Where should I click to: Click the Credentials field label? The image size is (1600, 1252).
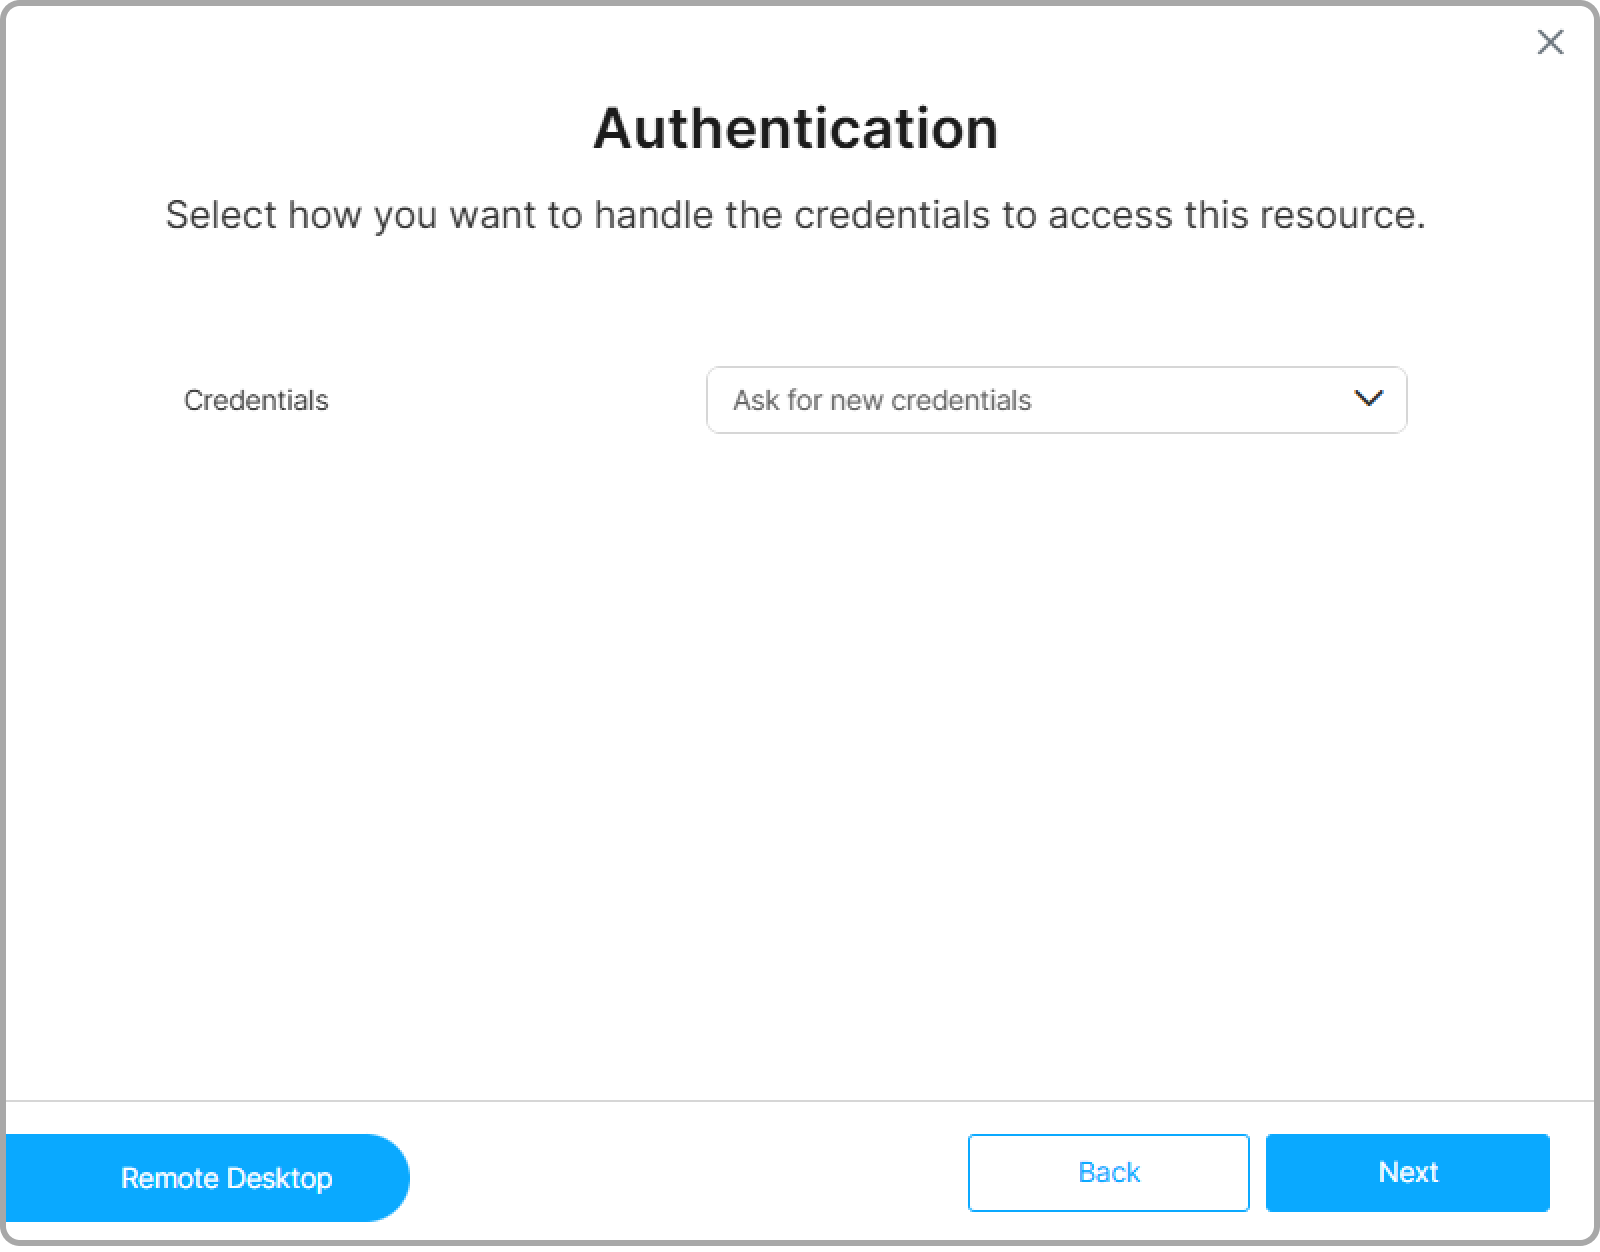pyautogui.click(x=256, y=400)
